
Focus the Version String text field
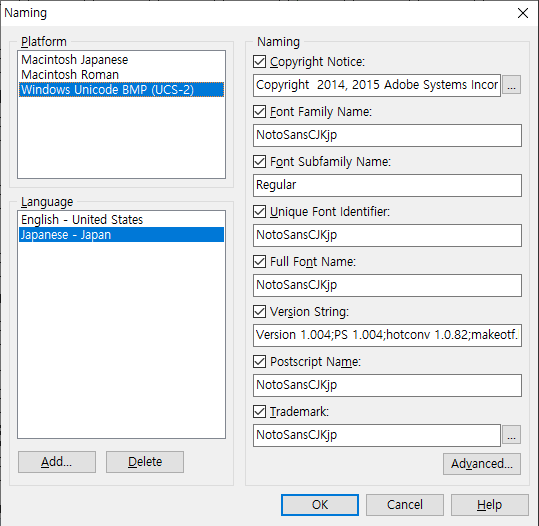(387, 335)
